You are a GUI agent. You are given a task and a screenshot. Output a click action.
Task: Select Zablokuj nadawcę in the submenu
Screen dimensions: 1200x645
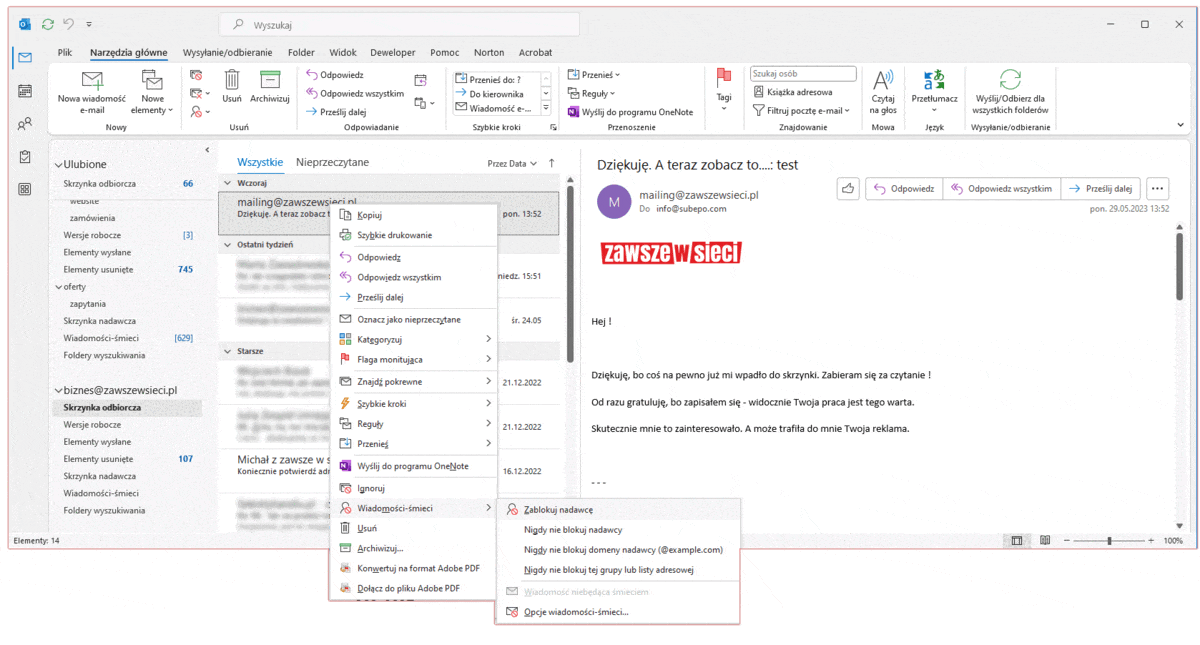(558, 509)
